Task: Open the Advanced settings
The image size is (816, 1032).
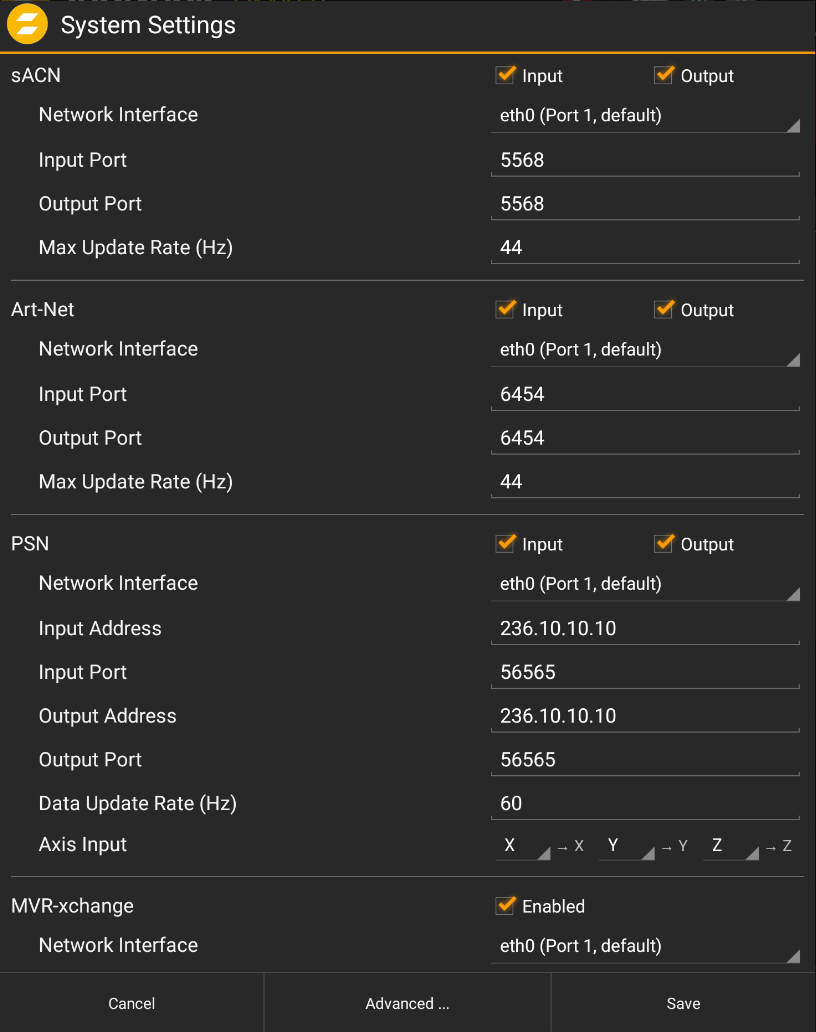Action: tap(407, 1003)
